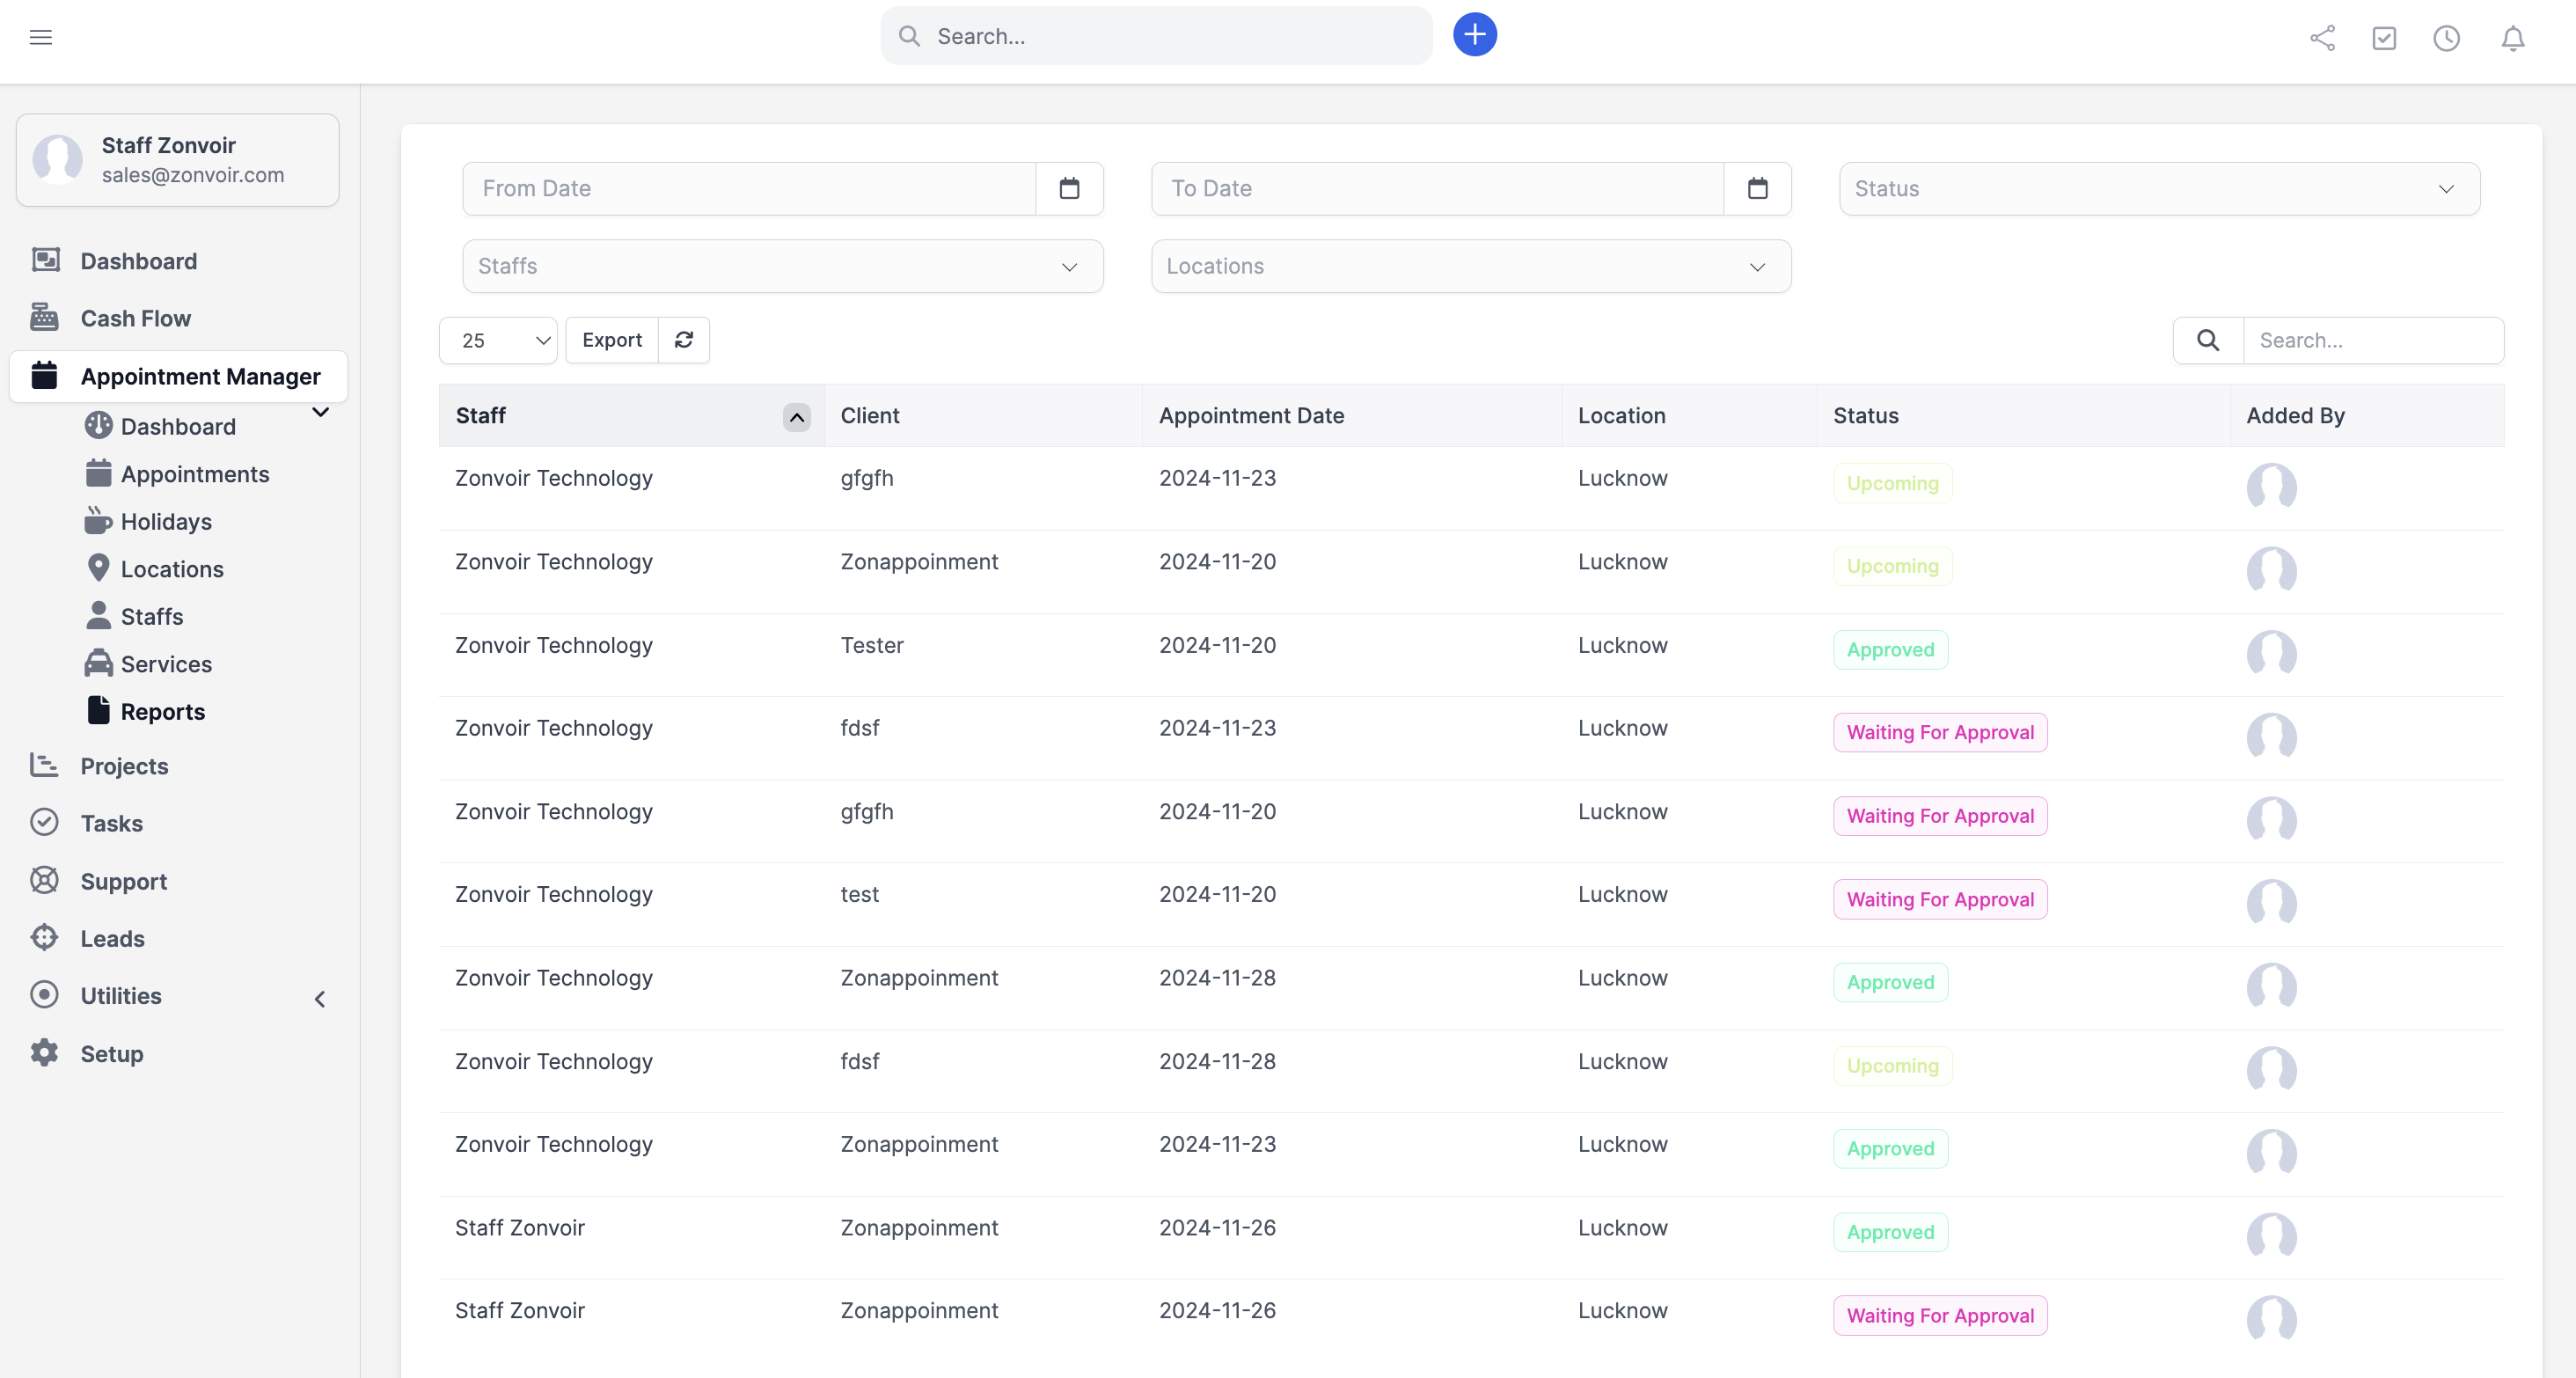Select Services from sidebar

(165, 663)
